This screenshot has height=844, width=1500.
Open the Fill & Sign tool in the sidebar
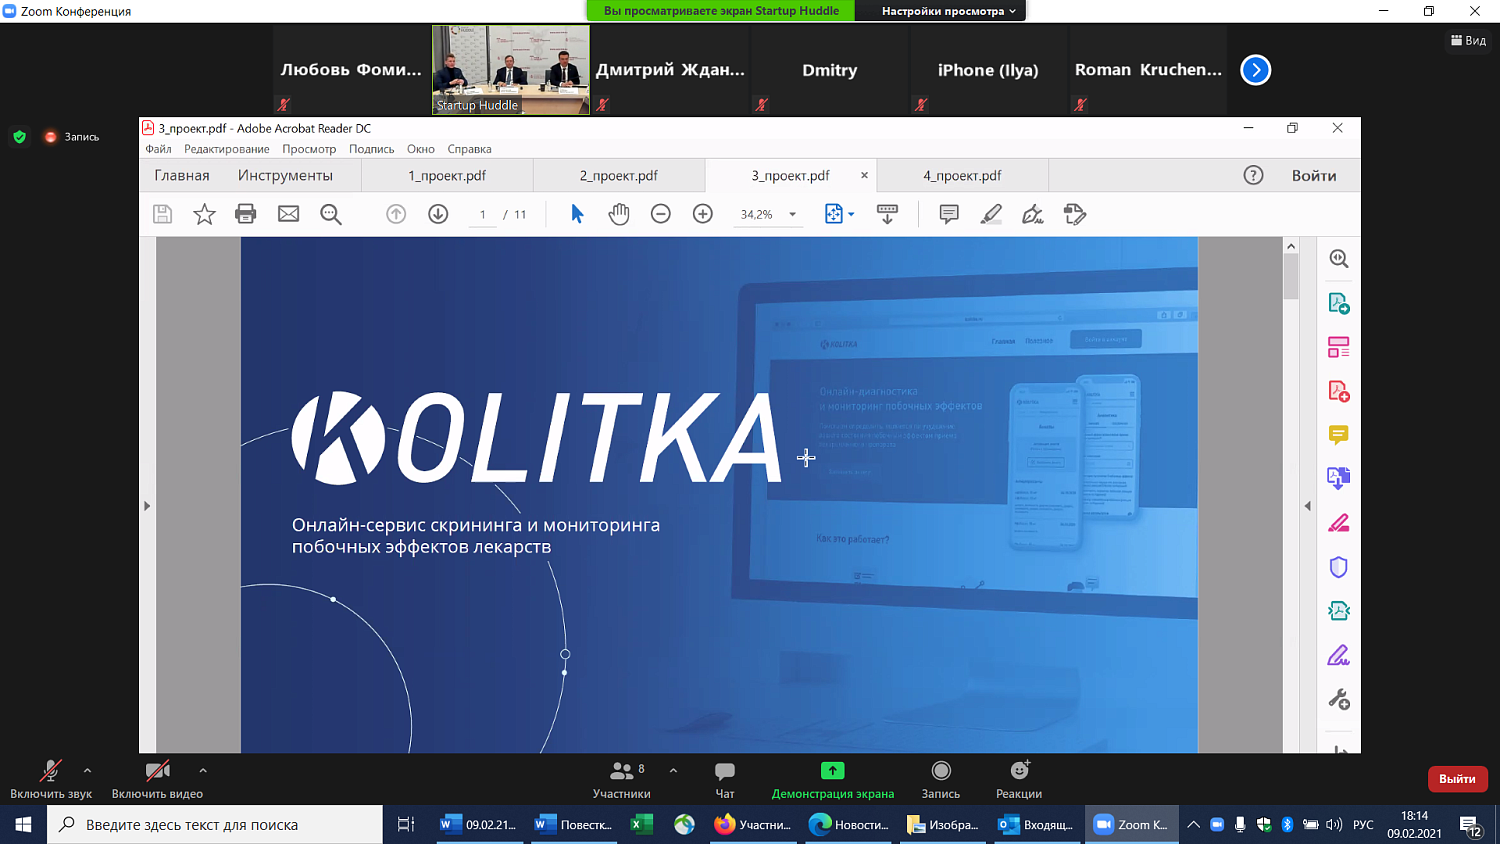click(x=1339, y=655)
